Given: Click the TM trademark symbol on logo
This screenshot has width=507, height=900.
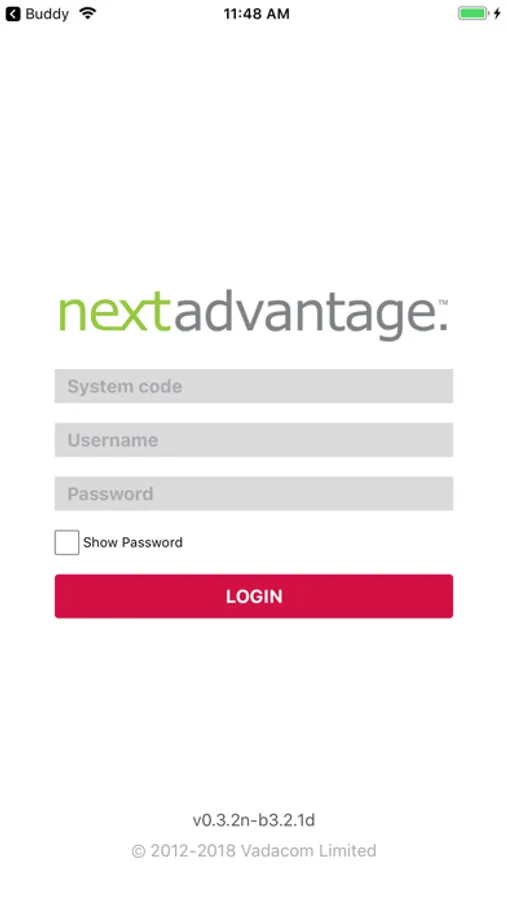Looking at the screenshot, I should [443, 301].
